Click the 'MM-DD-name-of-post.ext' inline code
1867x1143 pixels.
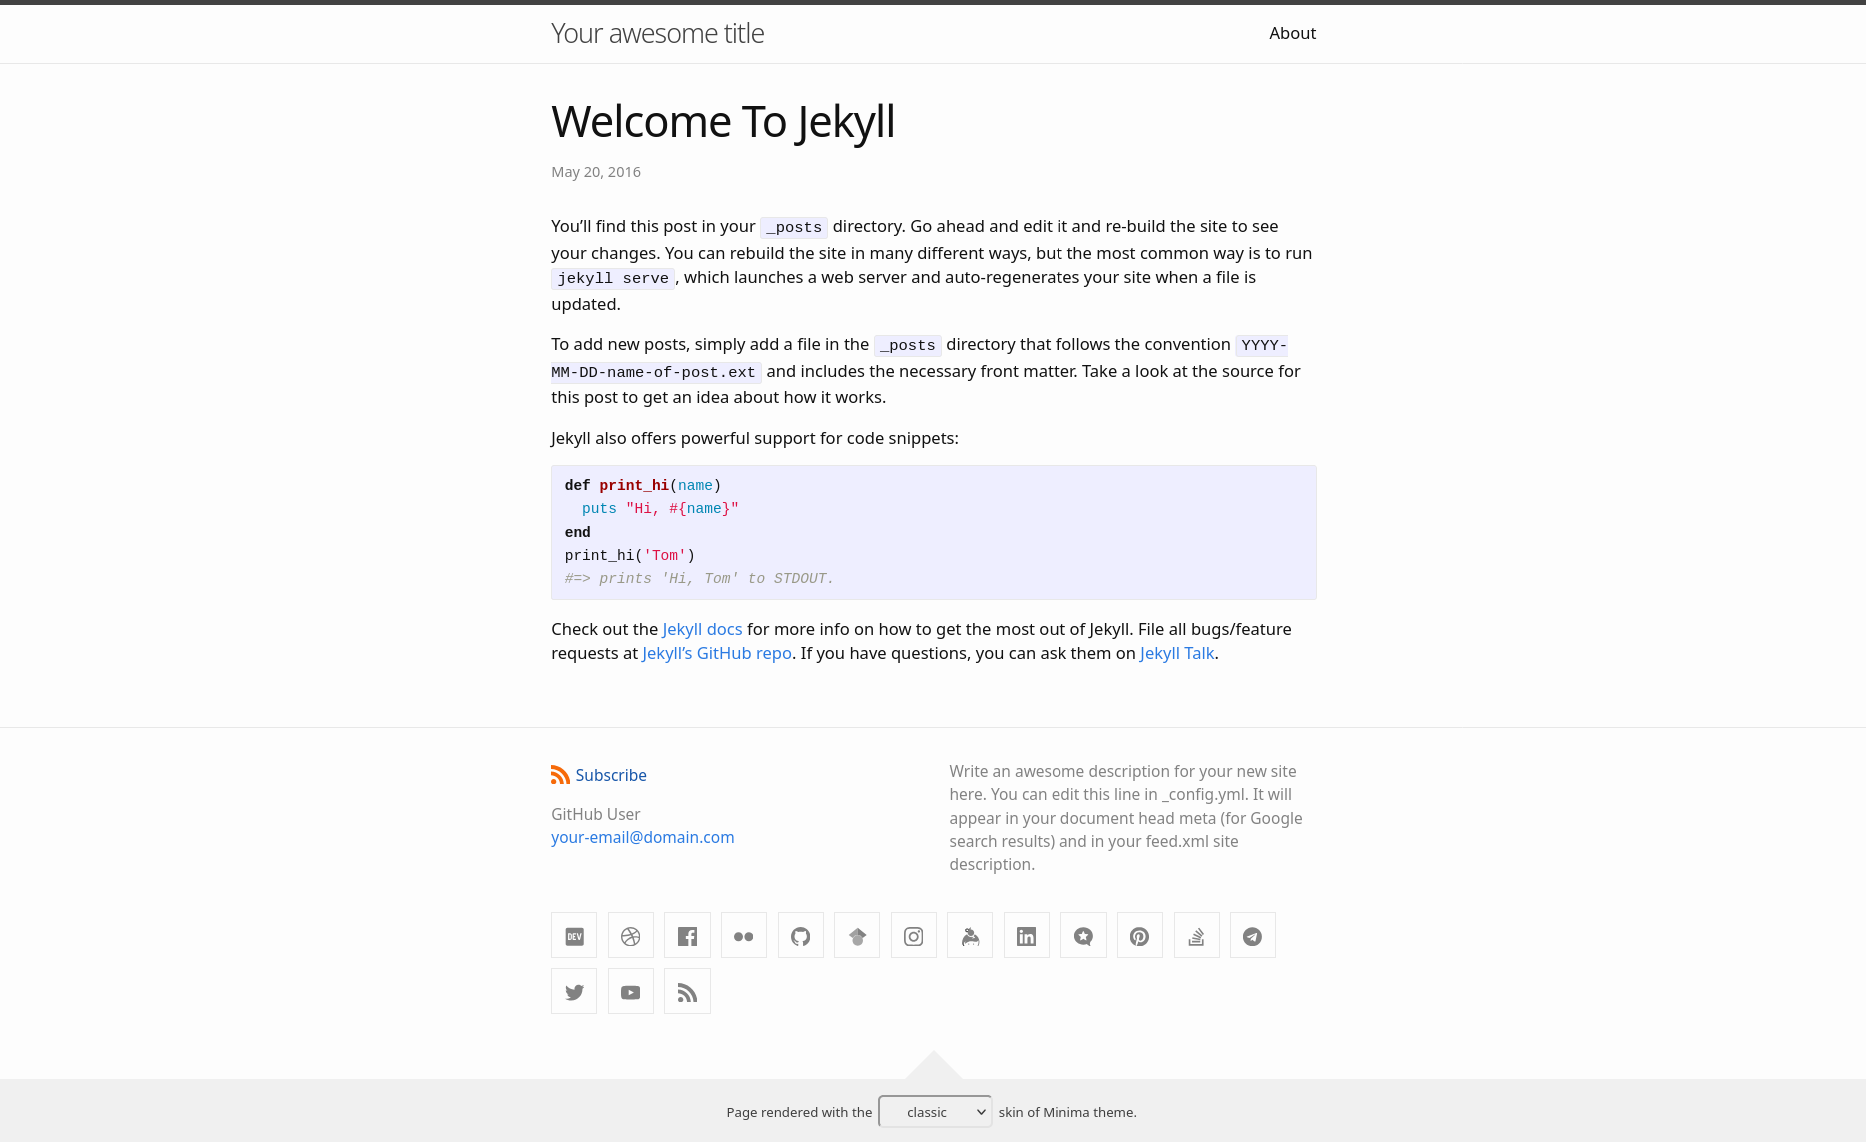656,372
